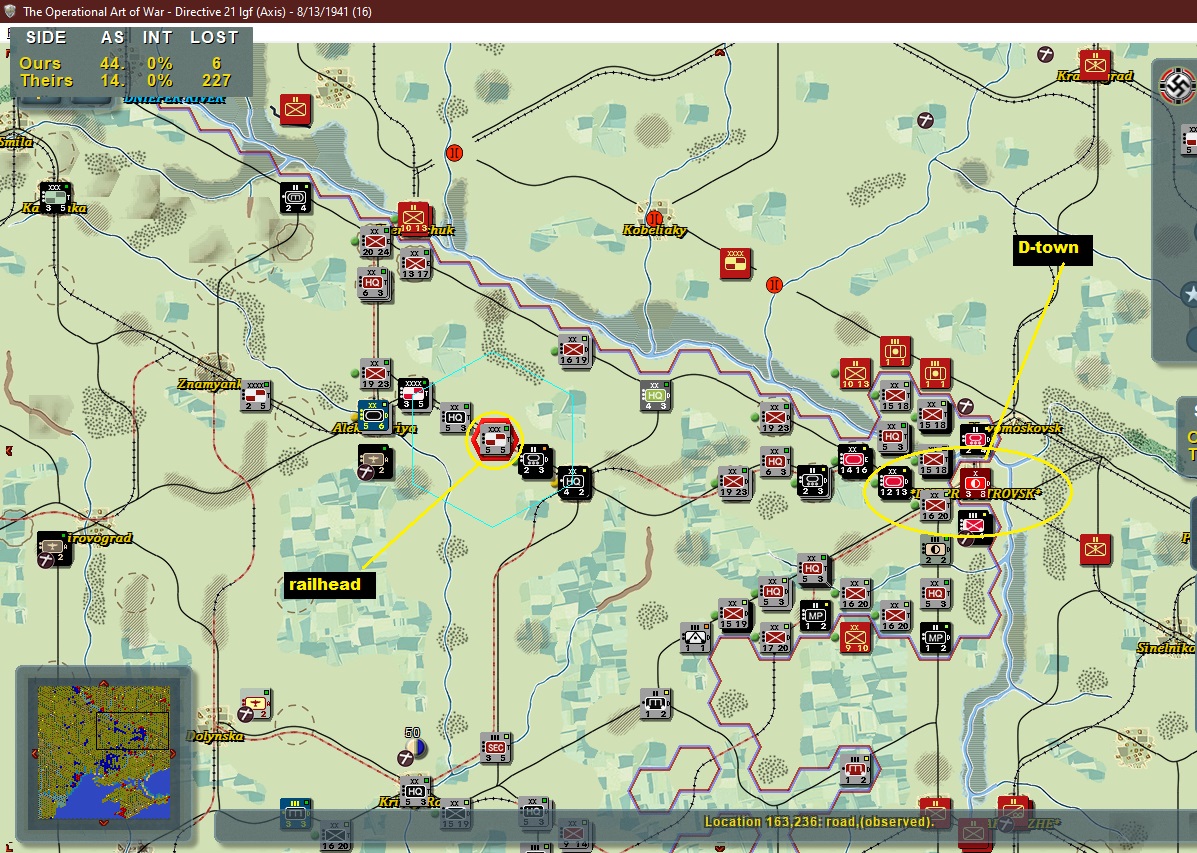Select the black counter at Novomoskovsk
The image size is (1197, 853).
point(975,438)
